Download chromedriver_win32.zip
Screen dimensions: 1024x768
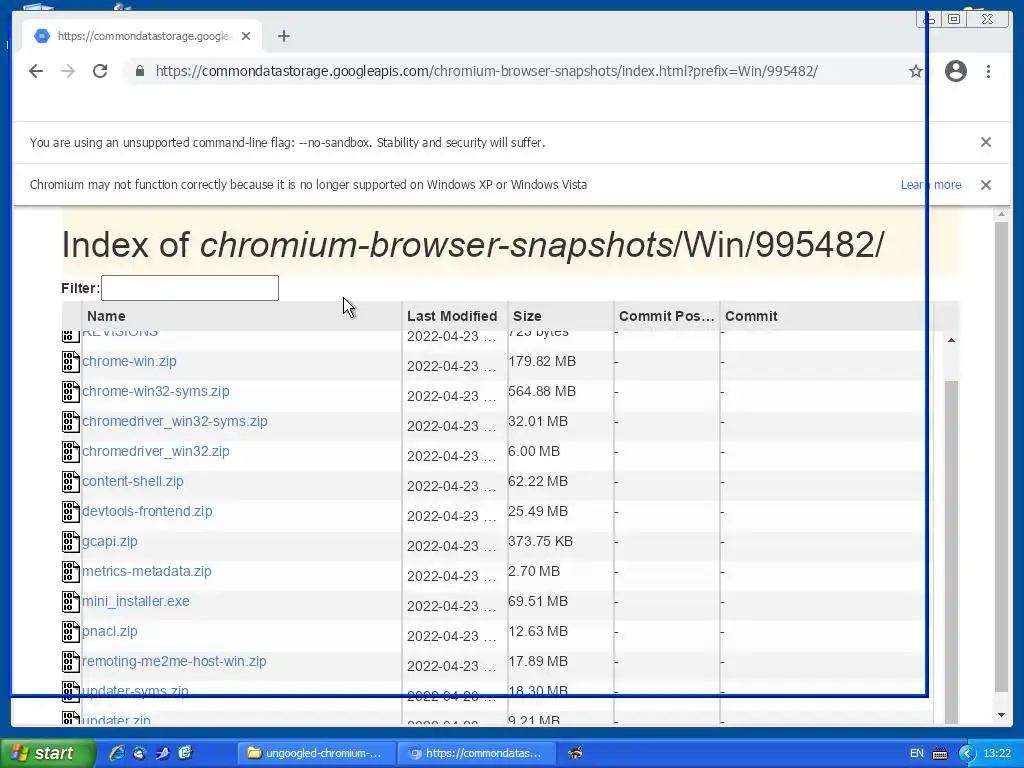tap(155, 451)
